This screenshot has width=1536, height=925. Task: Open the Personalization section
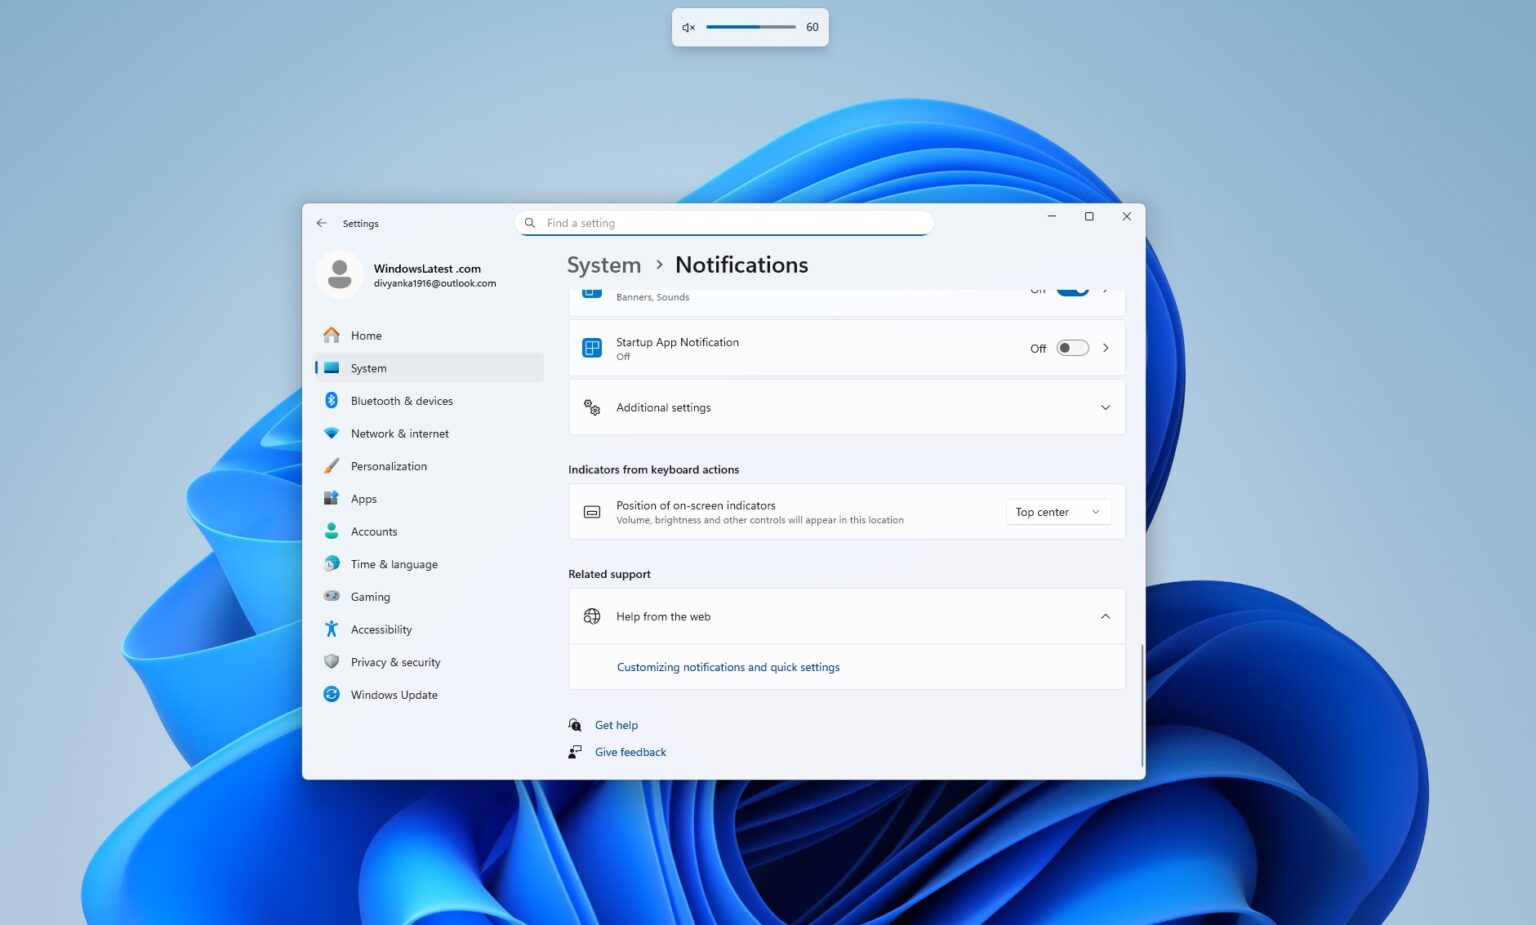click(389, 466)
